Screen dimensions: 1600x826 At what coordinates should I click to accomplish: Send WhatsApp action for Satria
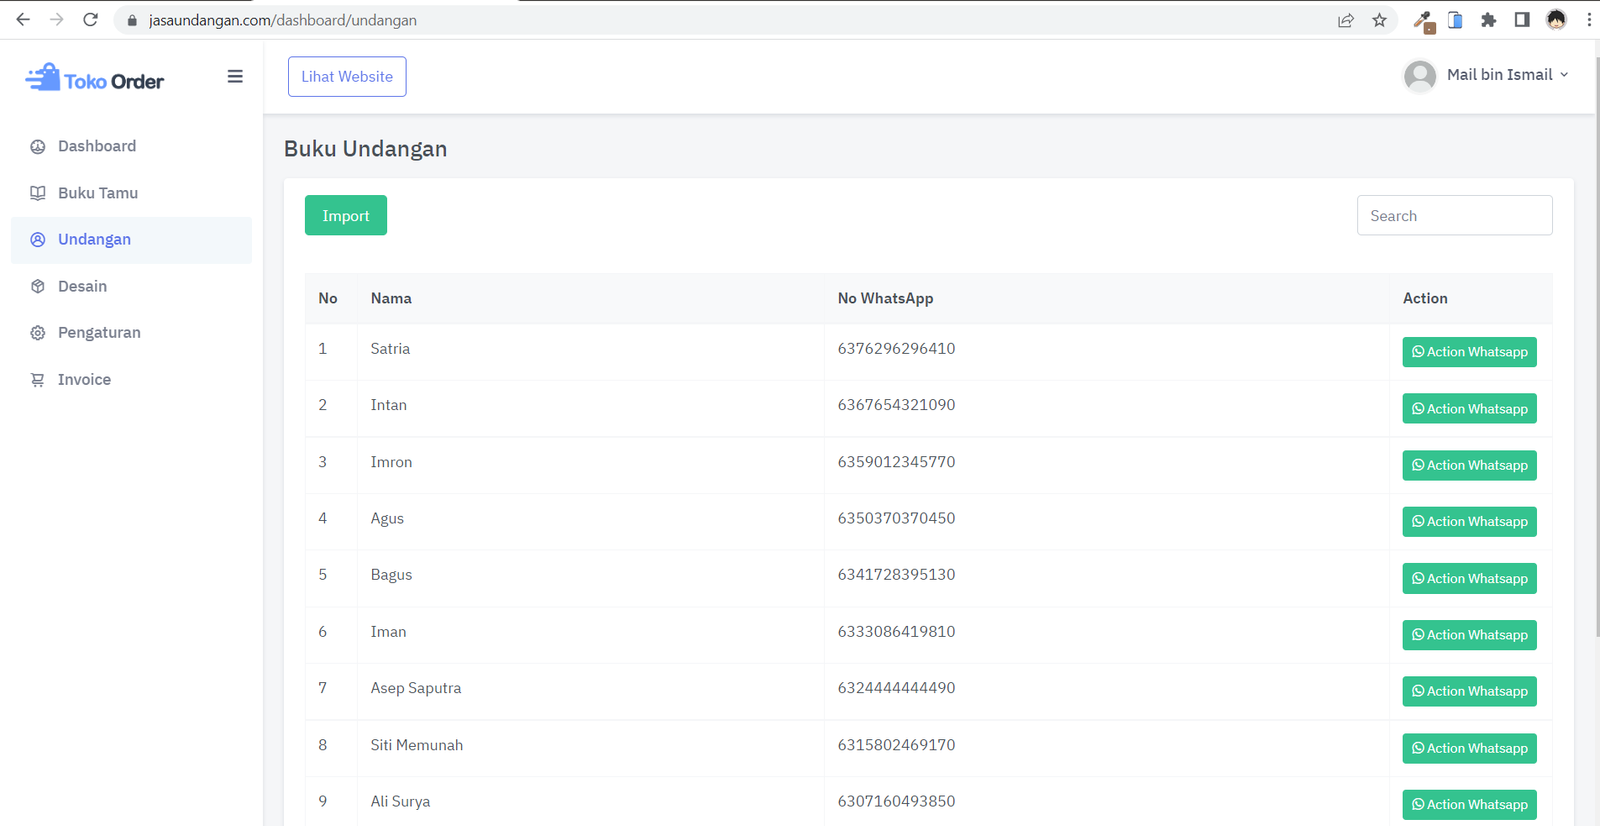[1468, 352]
